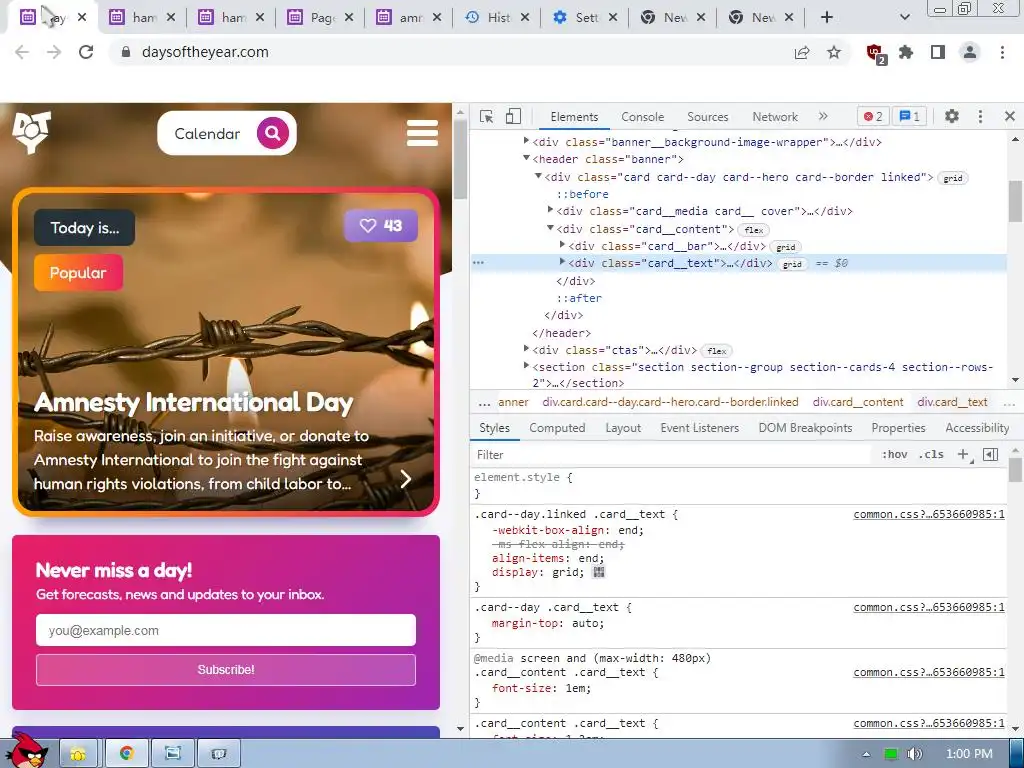Toggle the computed styles sidebar icon

click(991, 455)
